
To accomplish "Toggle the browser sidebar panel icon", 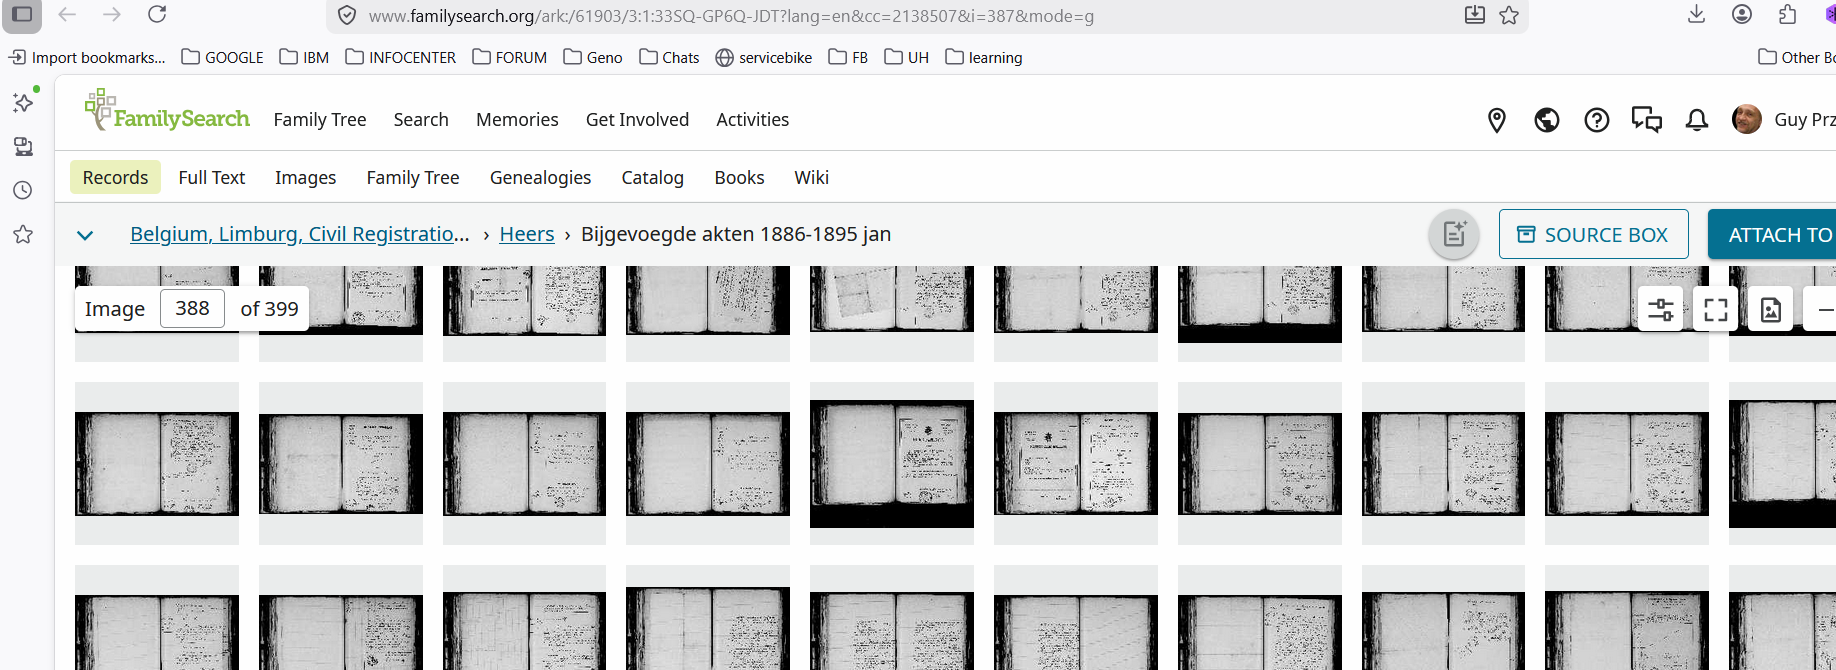I will (22, 15).
